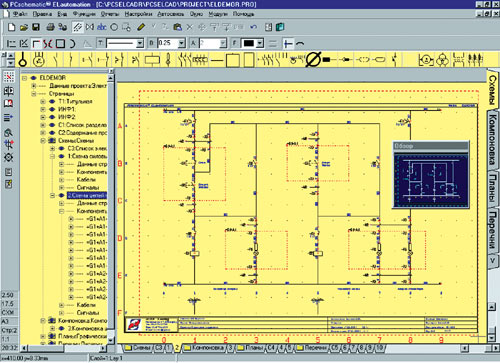The width and height of the screenshot is (500, 363).
Task: Toggle the right-angled line button
Action: click(x=36, y=43)
